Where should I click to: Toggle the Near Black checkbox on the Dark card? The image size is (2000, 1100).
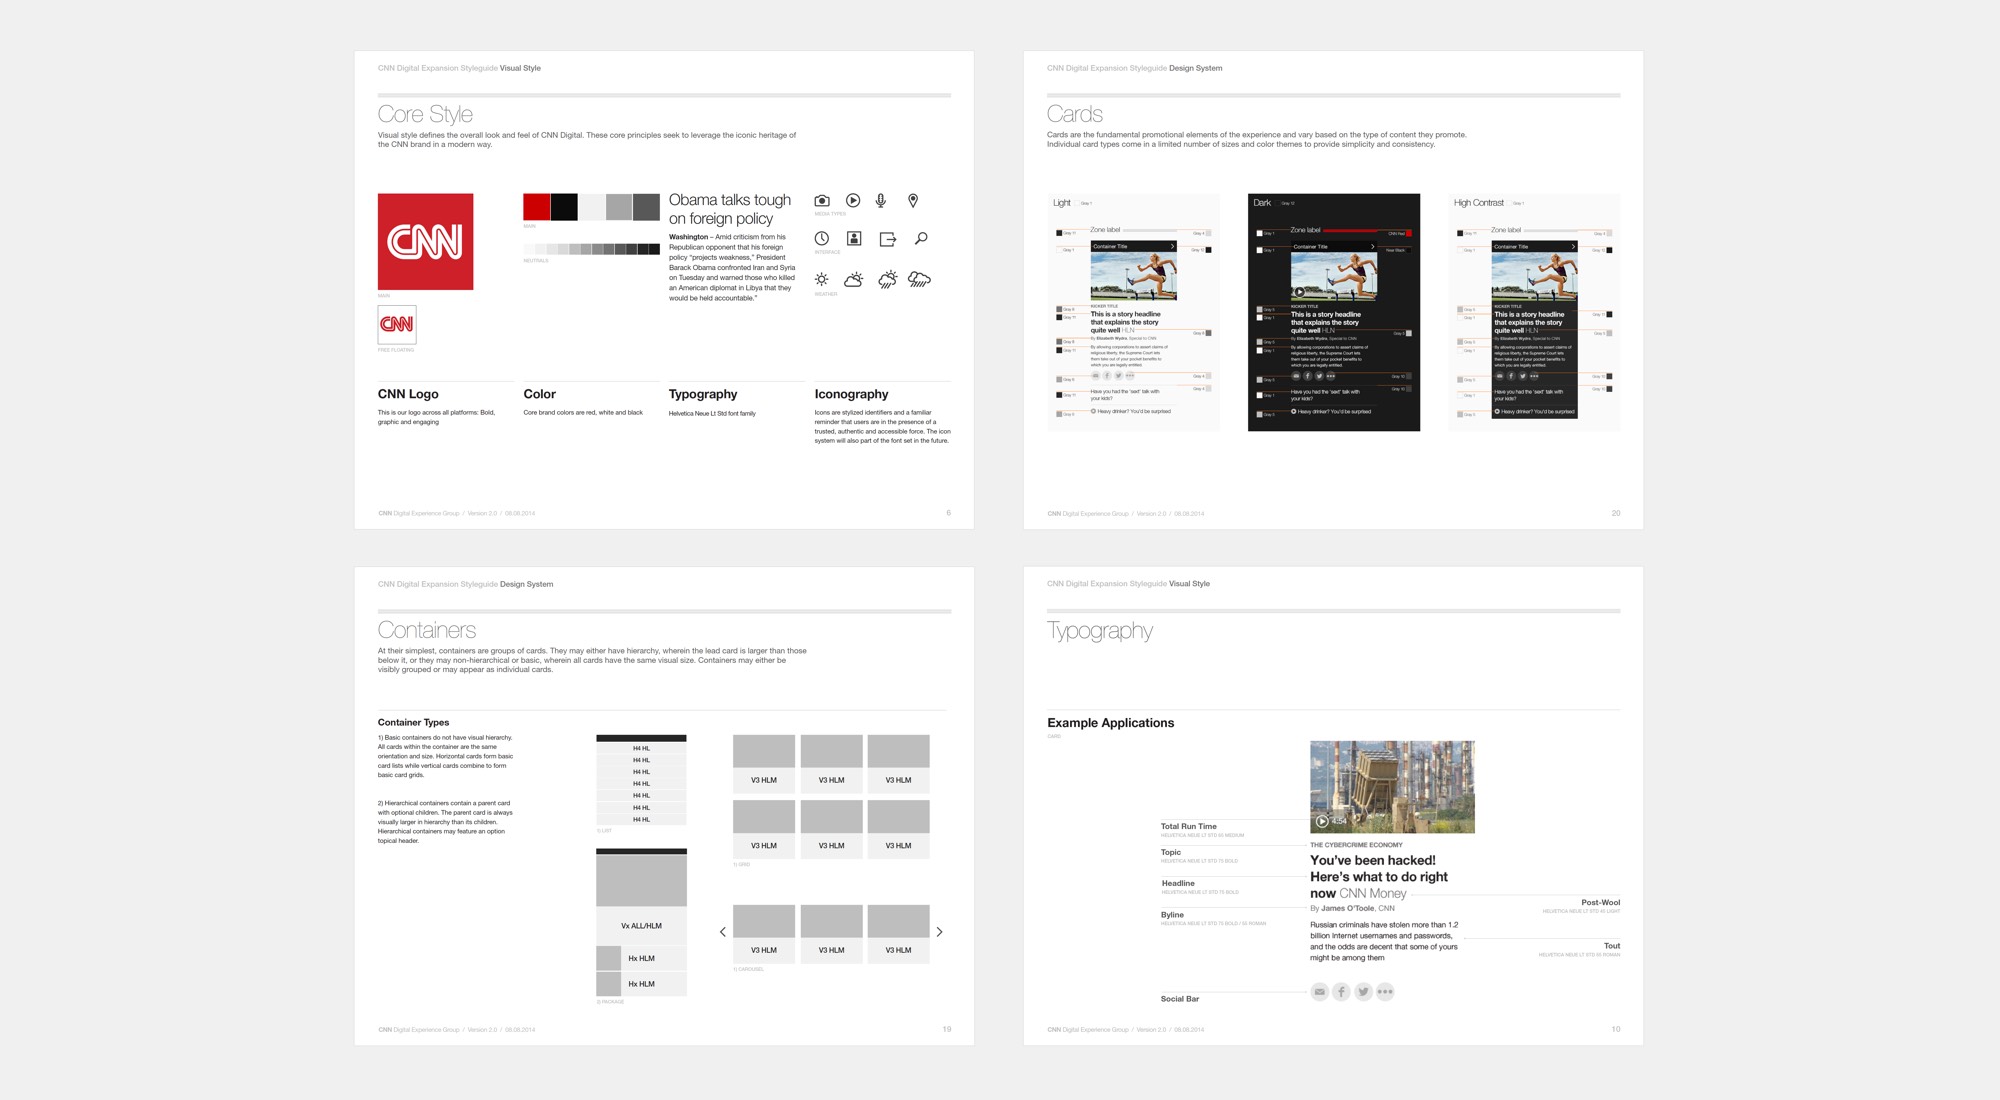pos(1408,249)
